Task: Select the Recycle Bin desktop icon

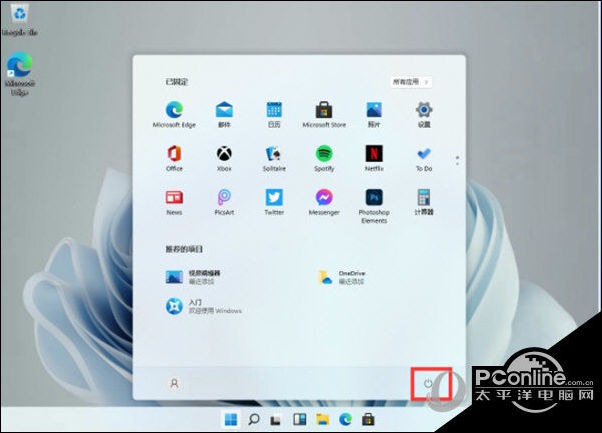Action: point(20,21)
